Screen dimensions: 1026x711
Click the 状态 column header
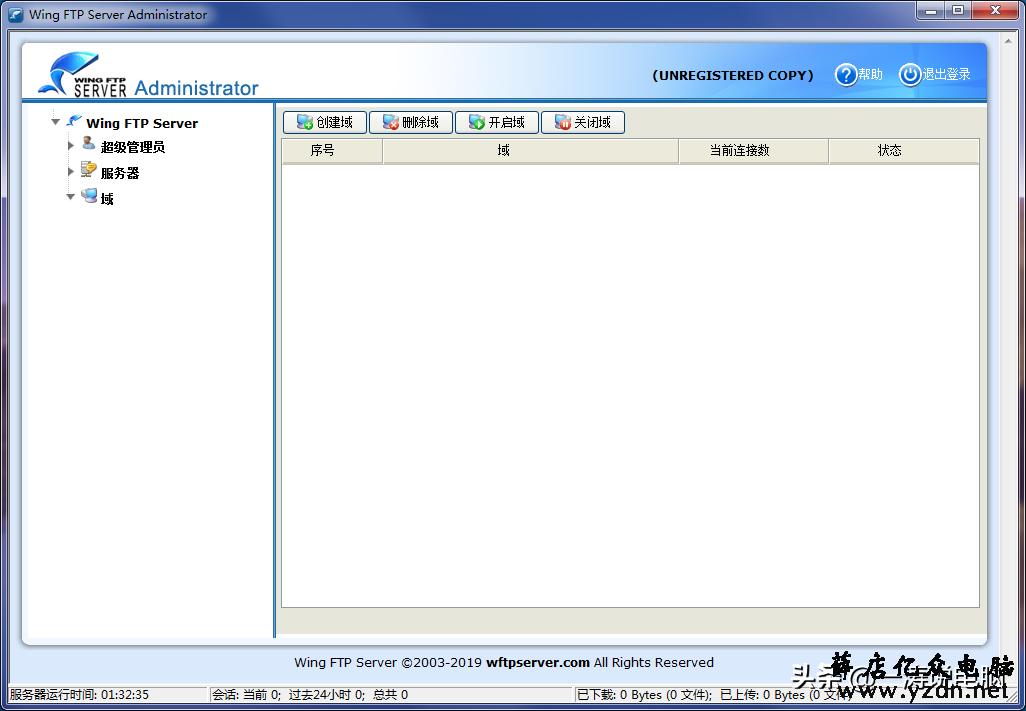[x=904, y=150]
